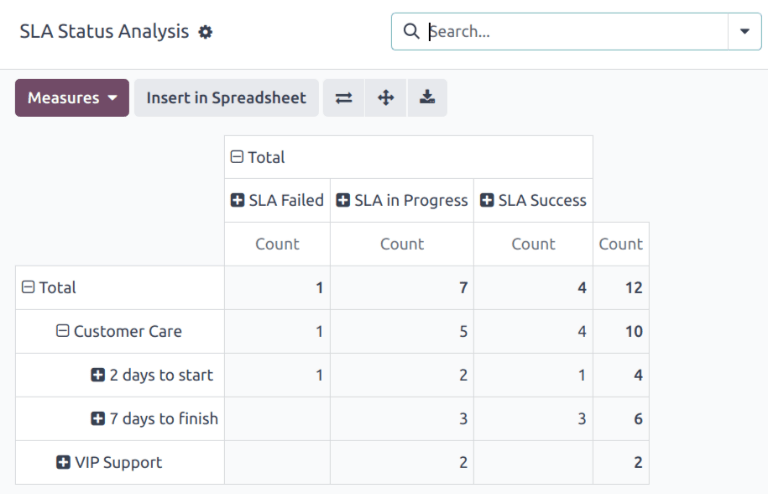Expand the 7 days to finish row
This screenshot has height=494, width=768.
[x=154, y=419]
